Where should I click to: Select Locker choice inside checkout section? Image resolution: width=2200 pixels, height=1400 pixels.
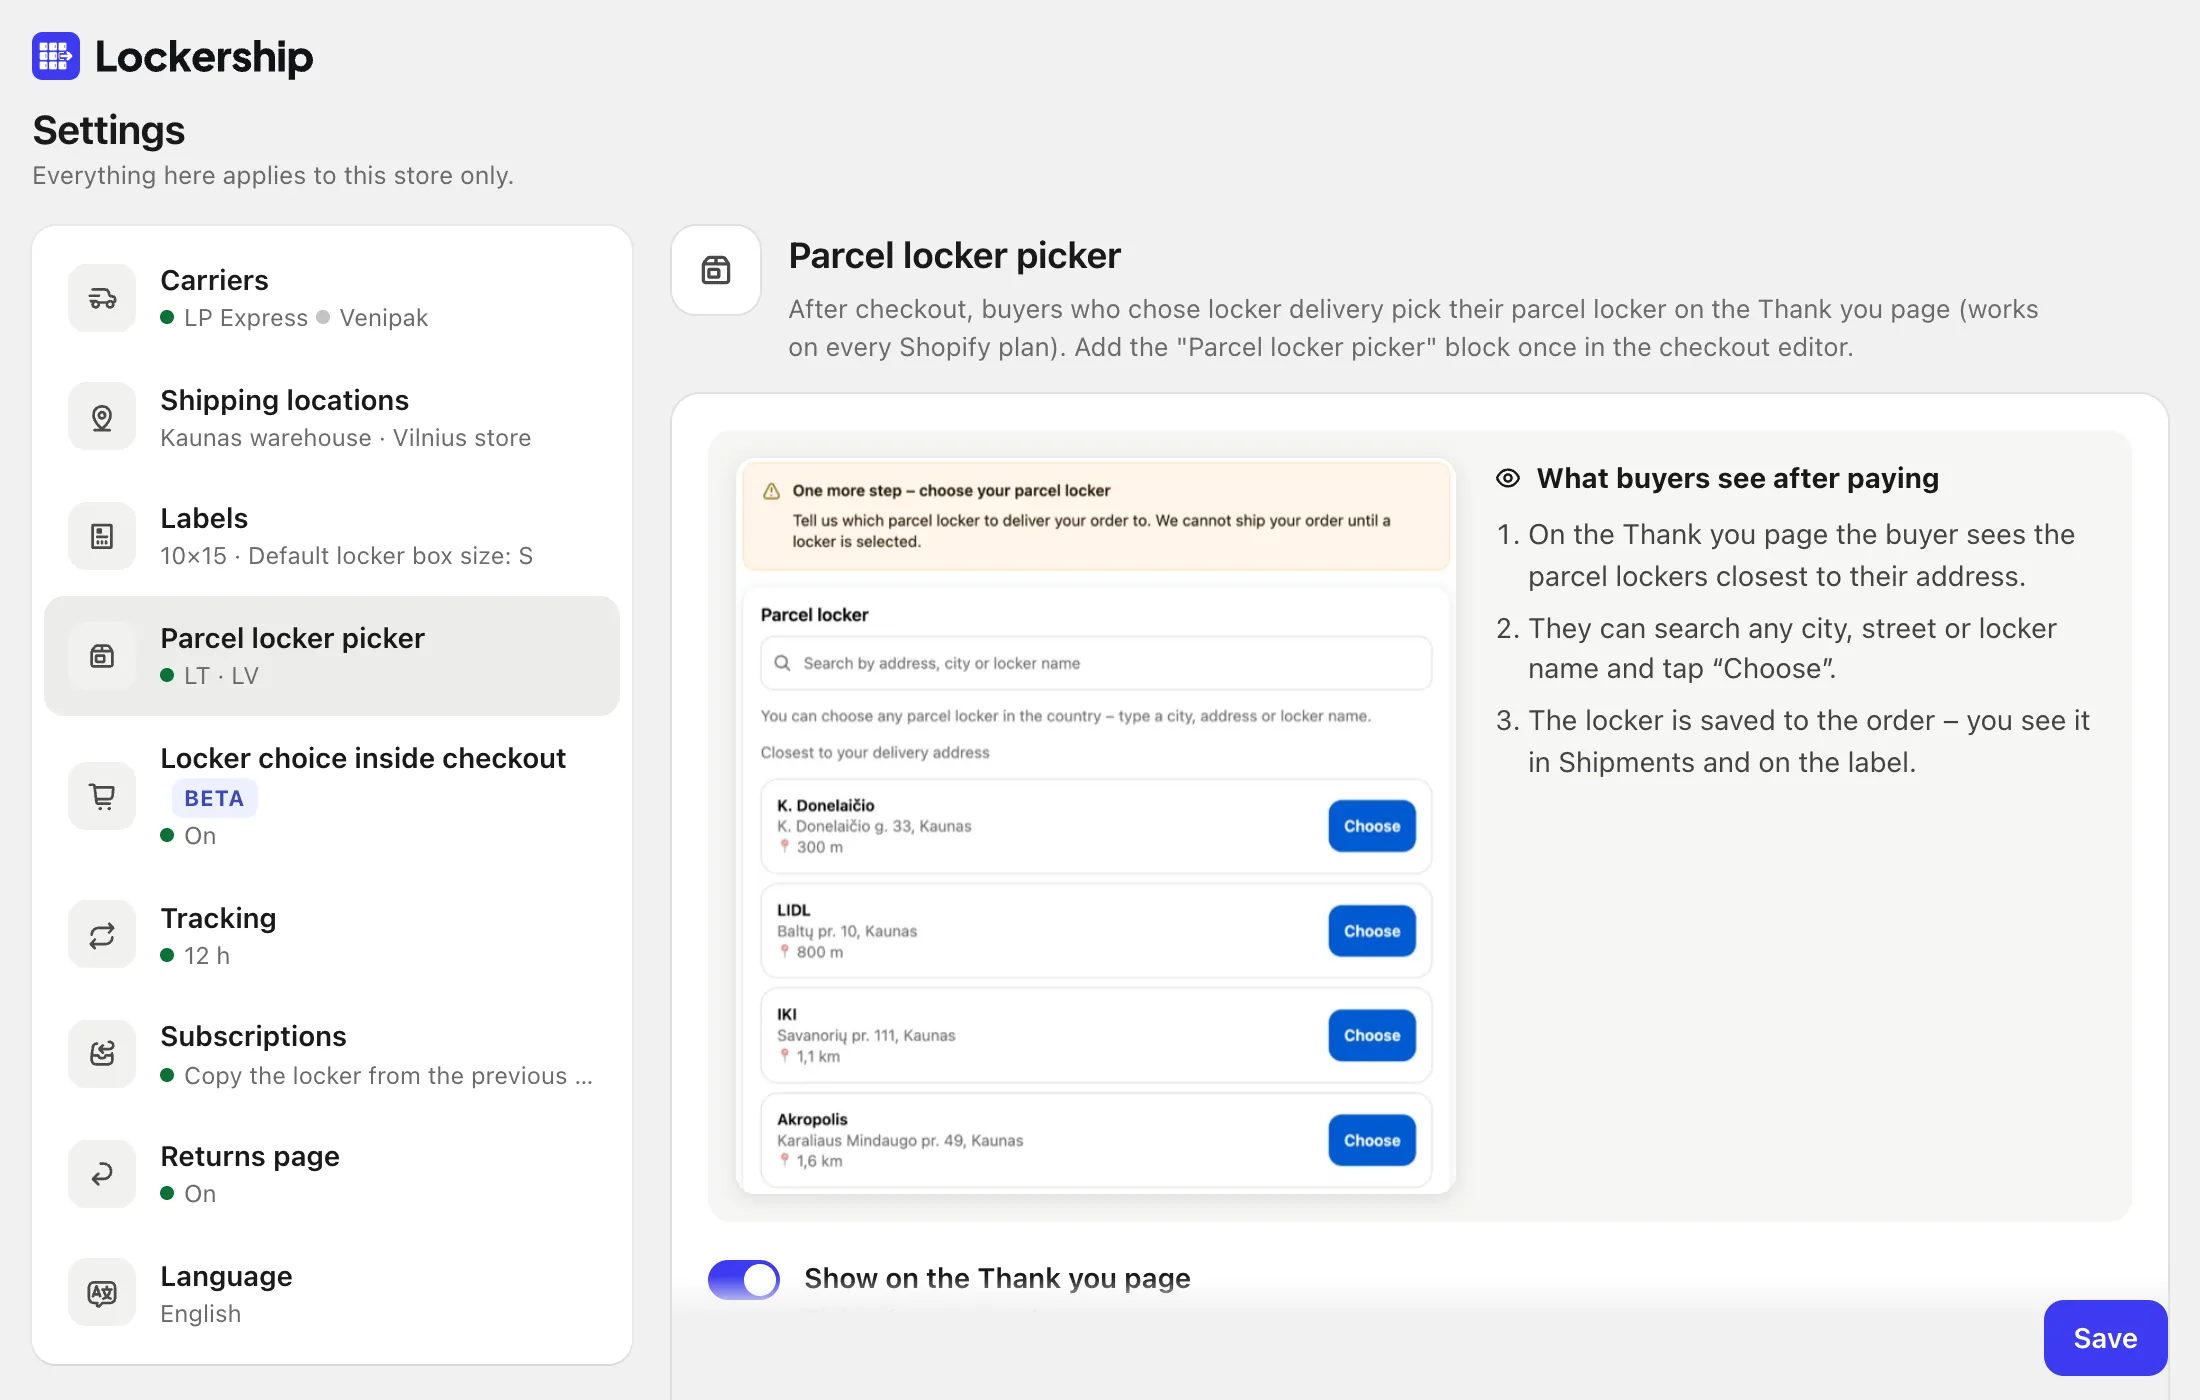(x=332, y=796)
